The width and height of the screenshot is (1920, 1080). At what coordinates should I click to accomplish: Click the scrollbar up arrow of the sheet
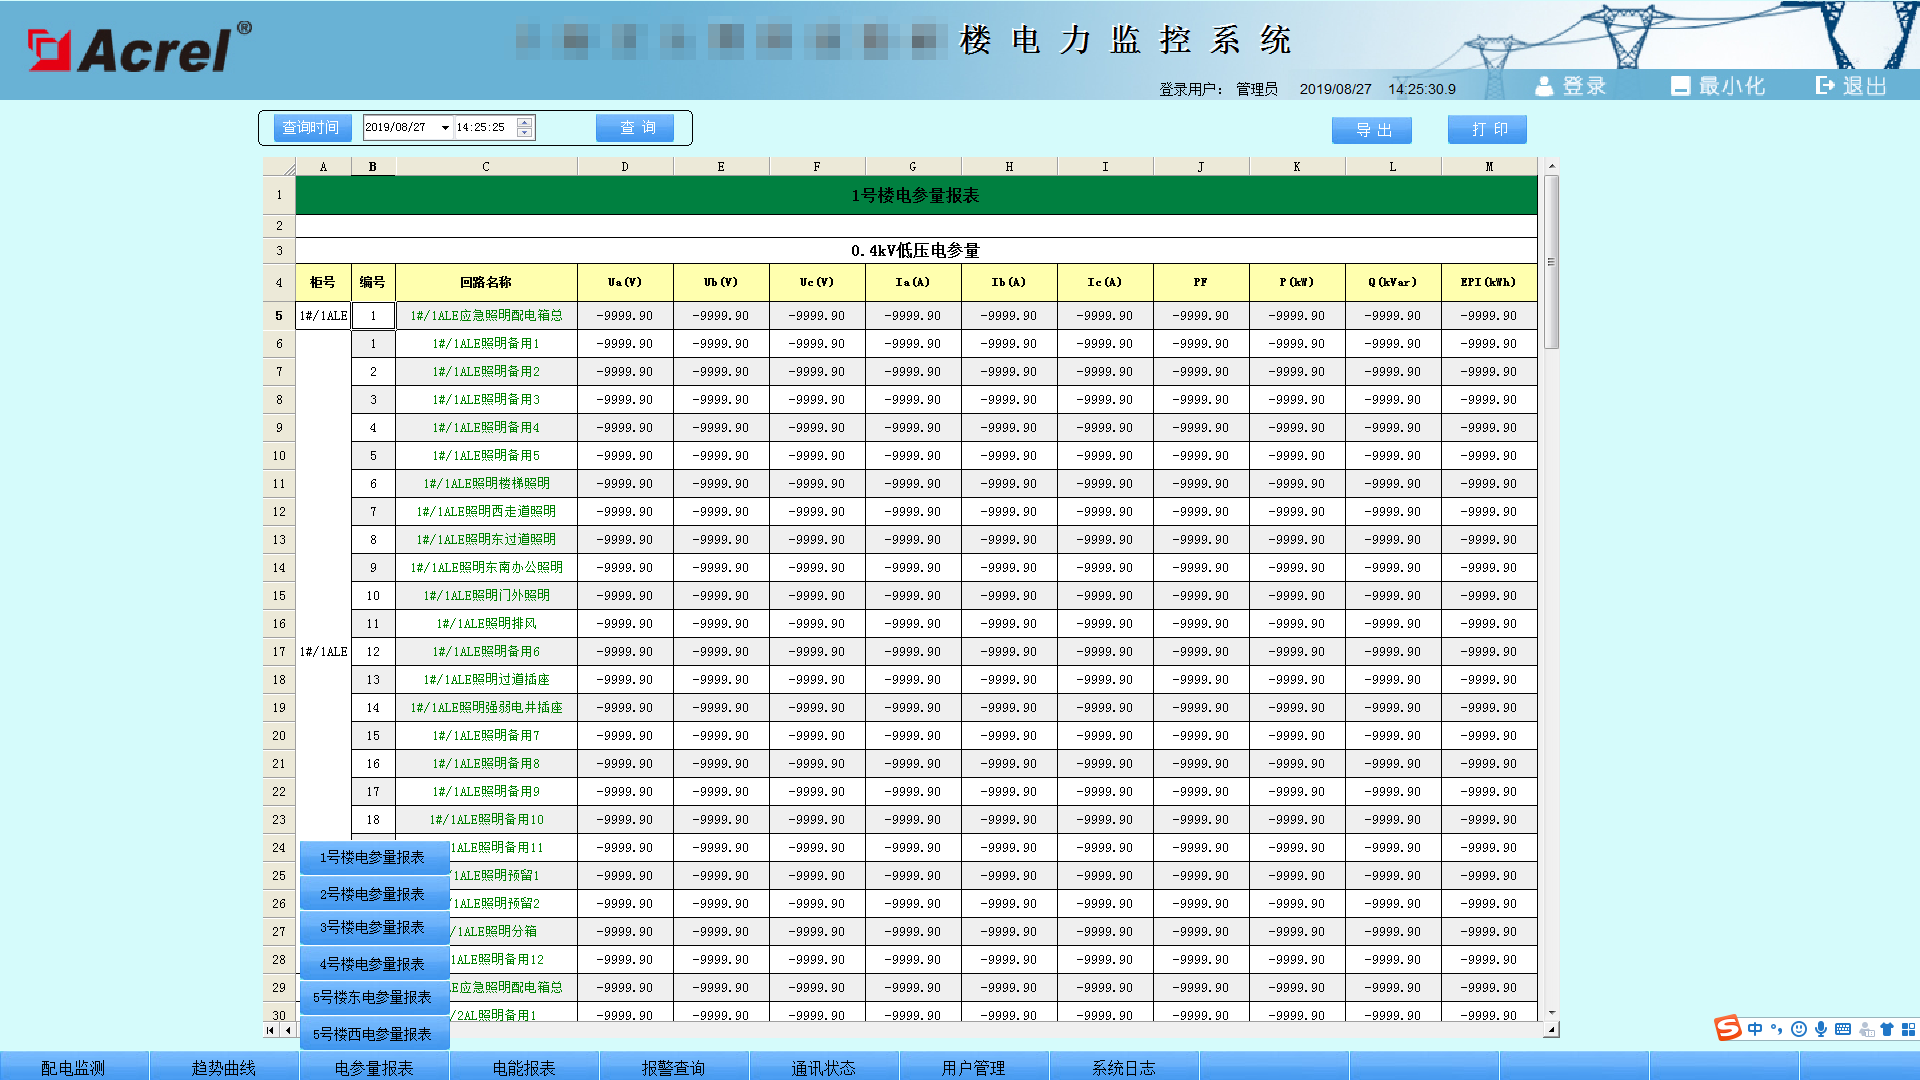1551,166
